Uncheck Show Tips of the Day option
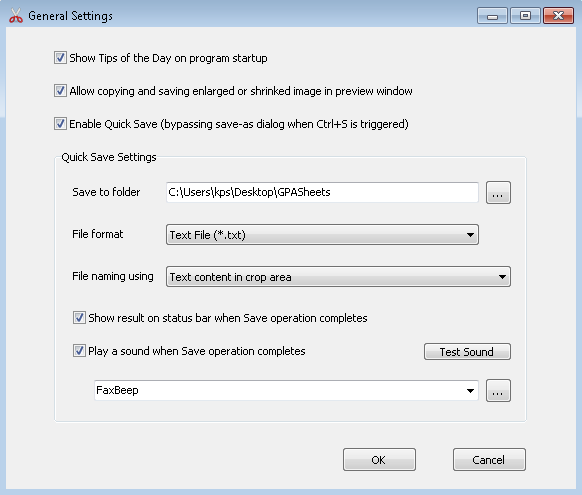The width and height of the screenshot is (582, 495). [60, 58]
